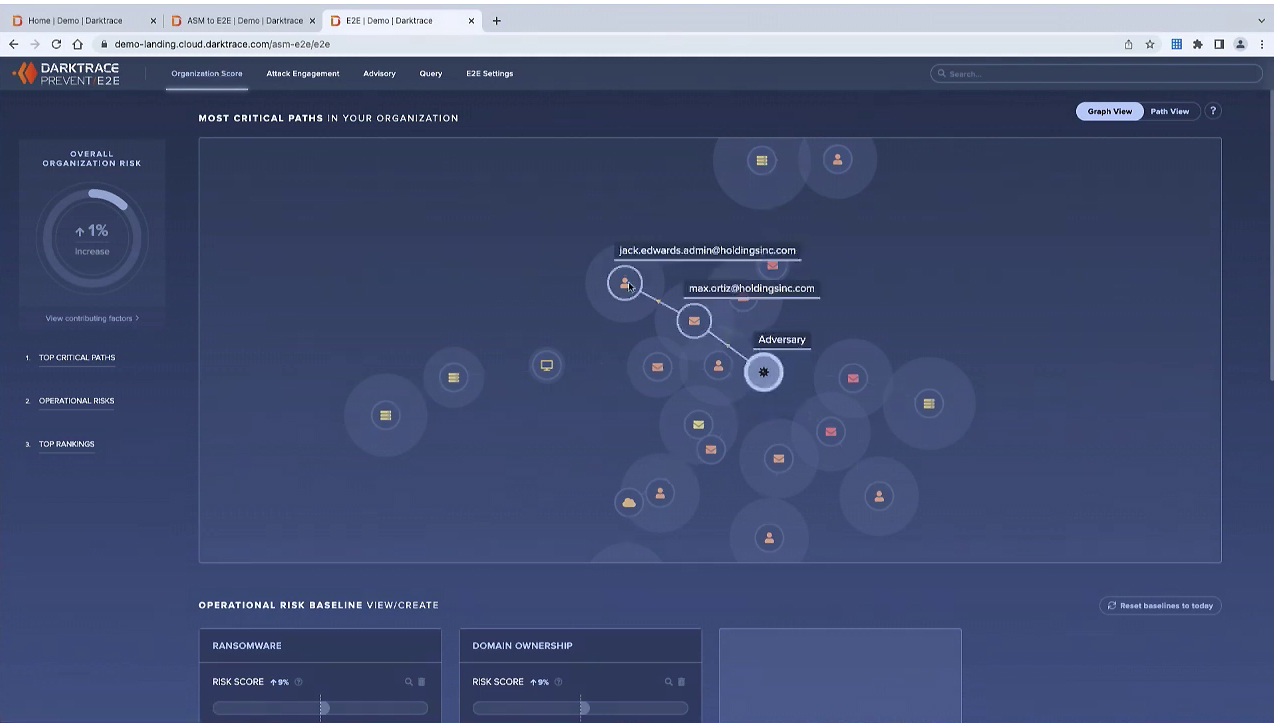Click the Ransomware risk score slider handle

point(323,708)
